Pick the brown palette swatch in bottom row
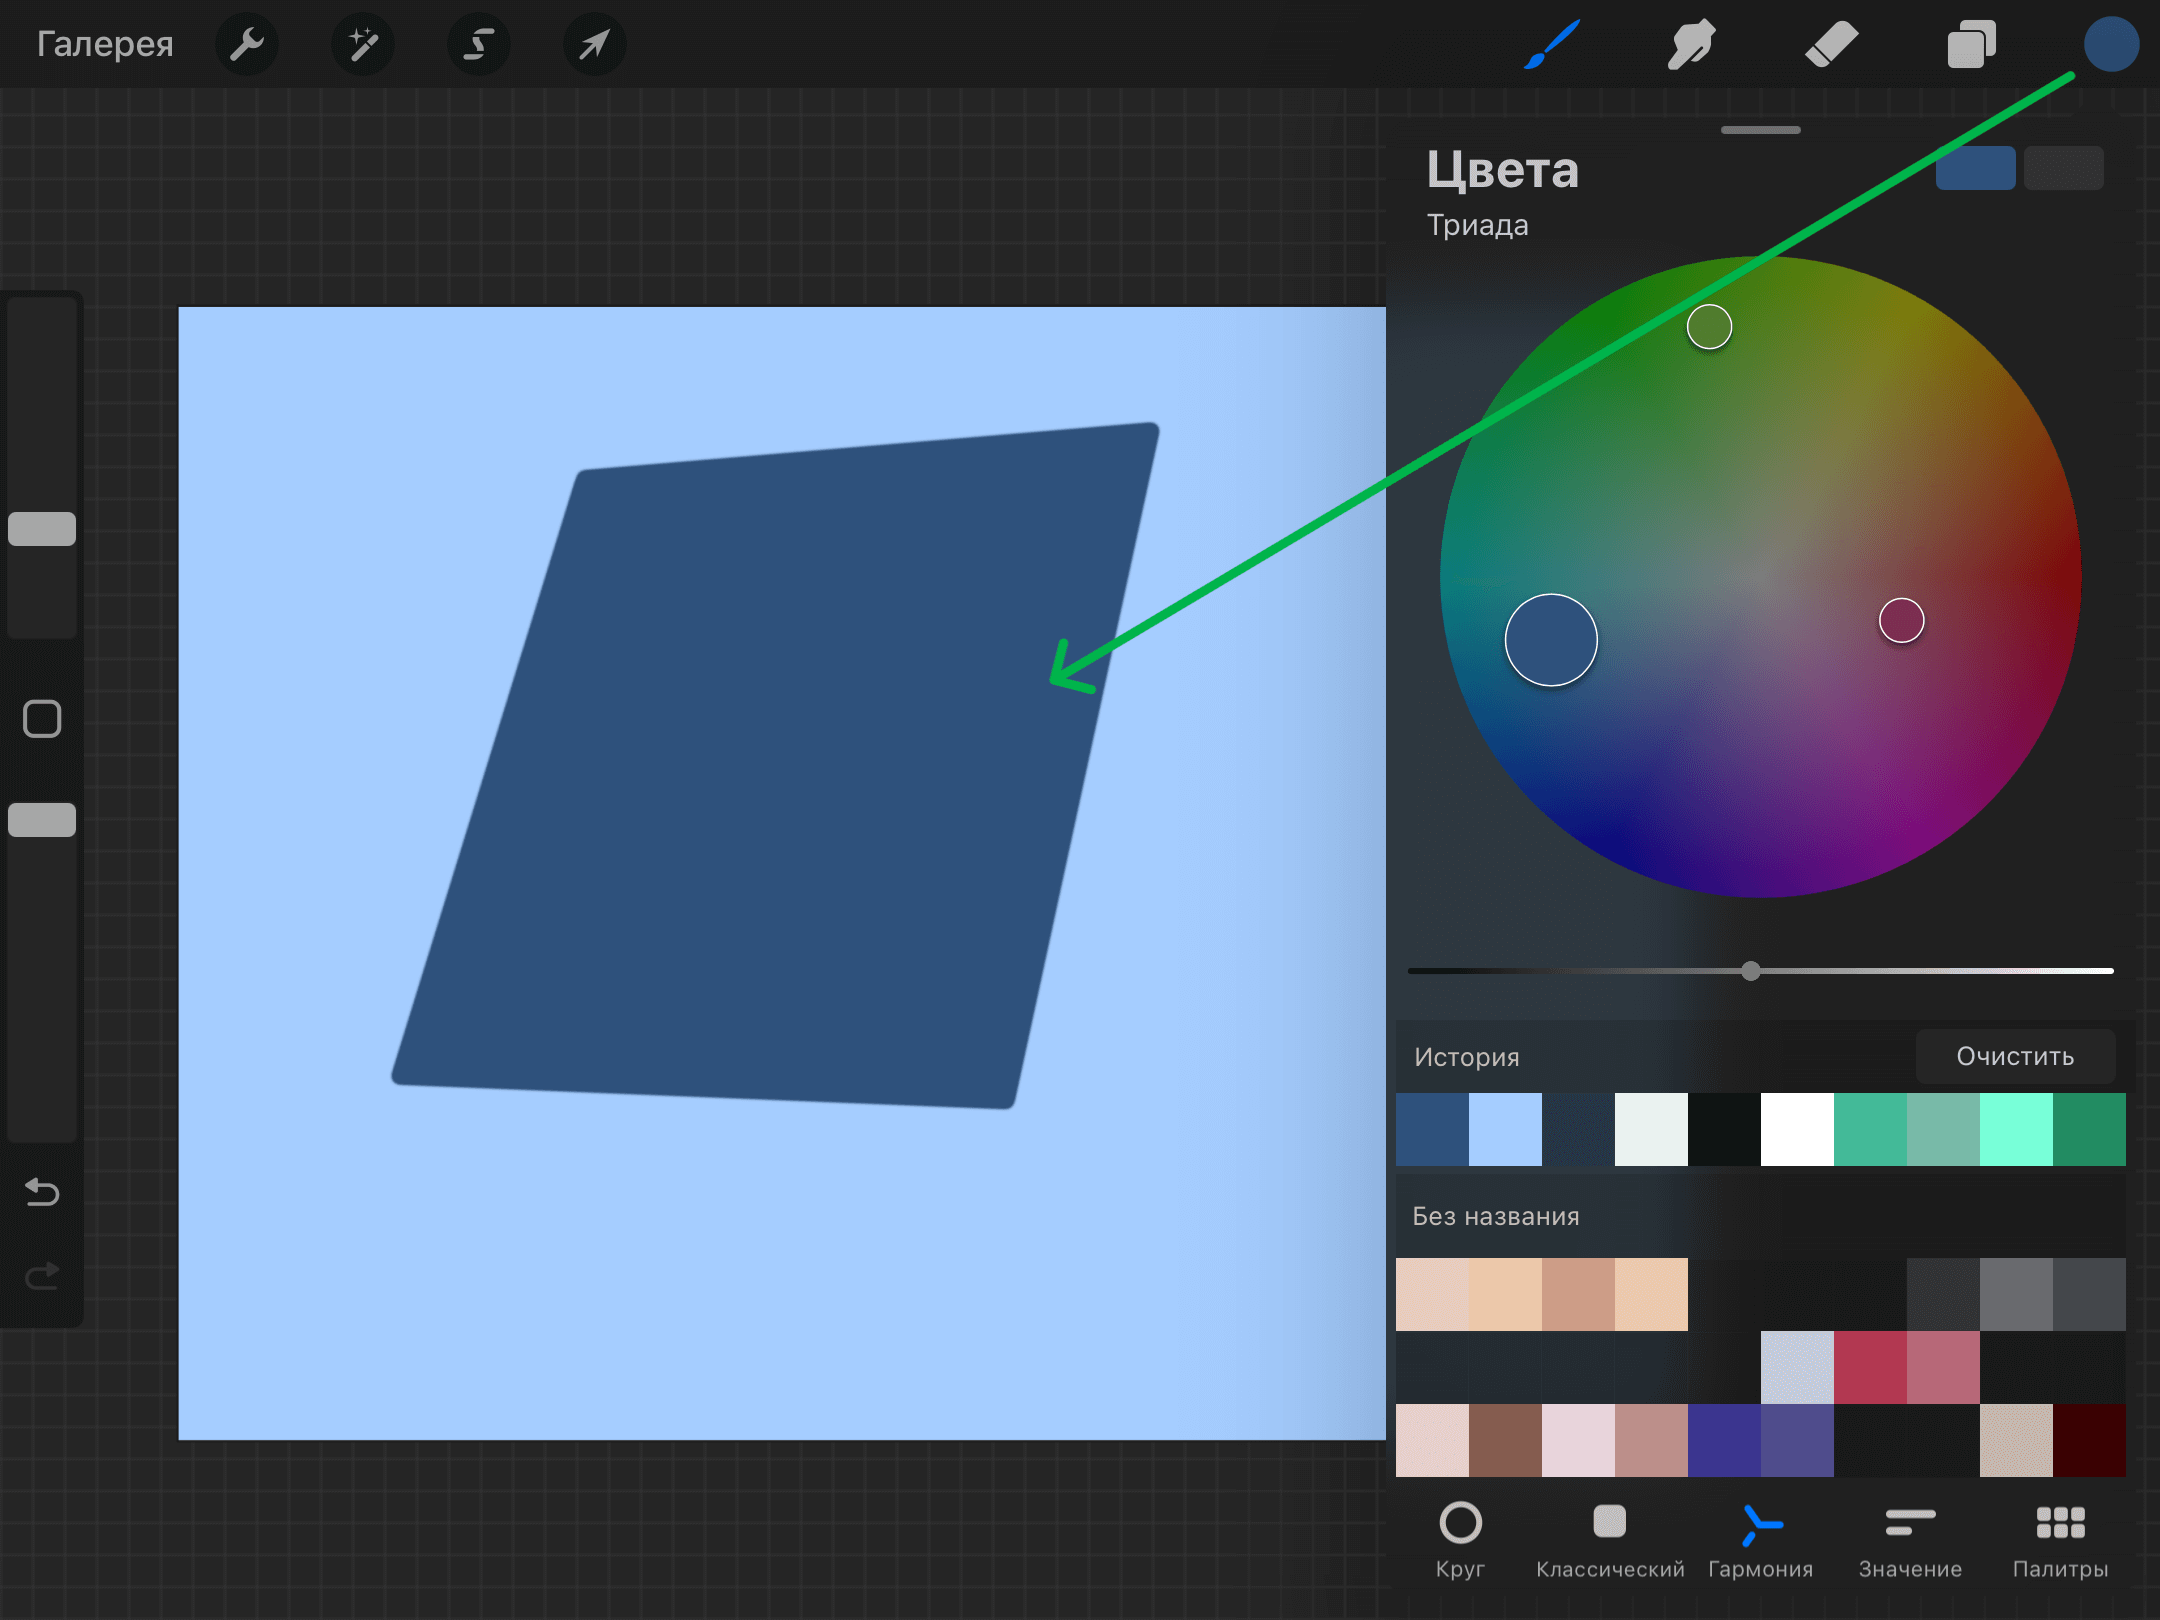 coord(1505,1440)
